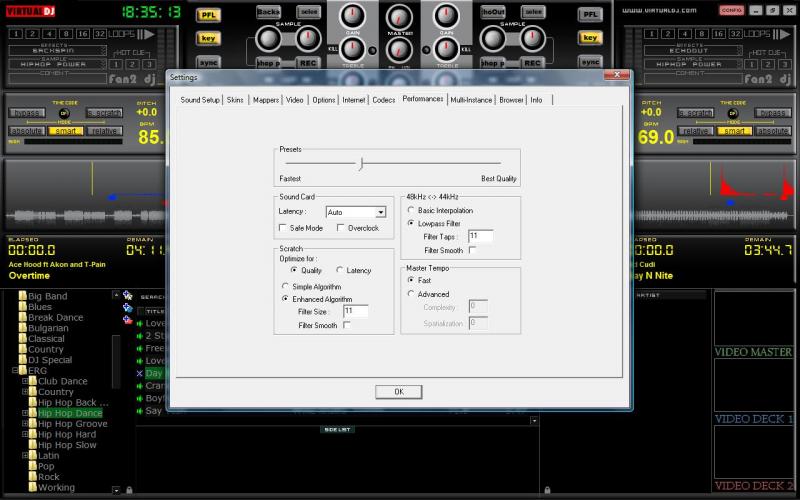This screenshot has height=500, width=800.
Task: Enable Safe Mode checkbox
Action: 283,228
